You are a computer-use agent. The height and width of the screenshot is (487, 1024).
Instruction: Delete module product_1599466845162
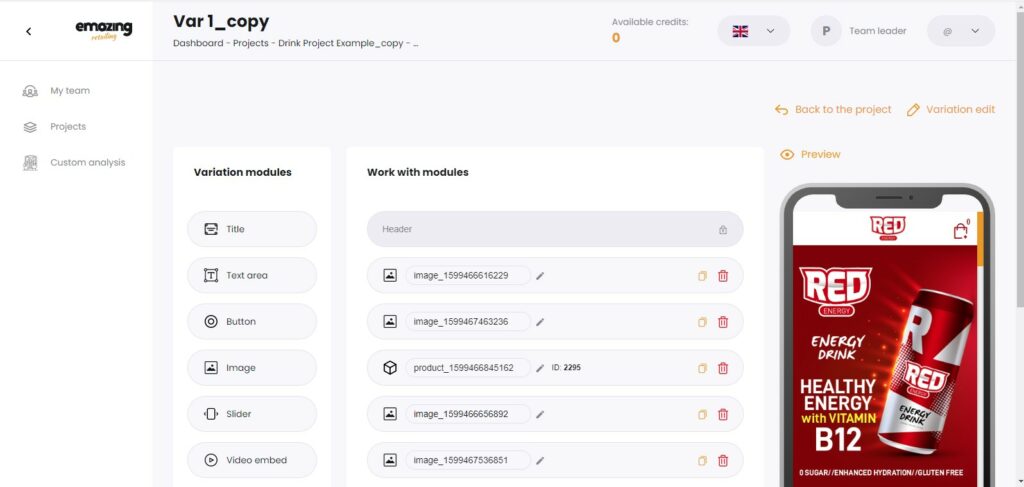pos(723,368)
